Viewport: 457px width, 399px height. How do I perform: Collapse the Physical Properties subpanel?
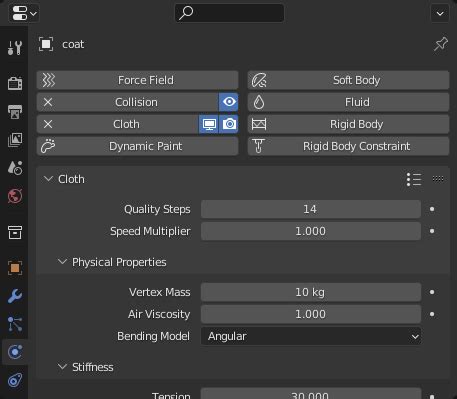(x=62, y=262)
